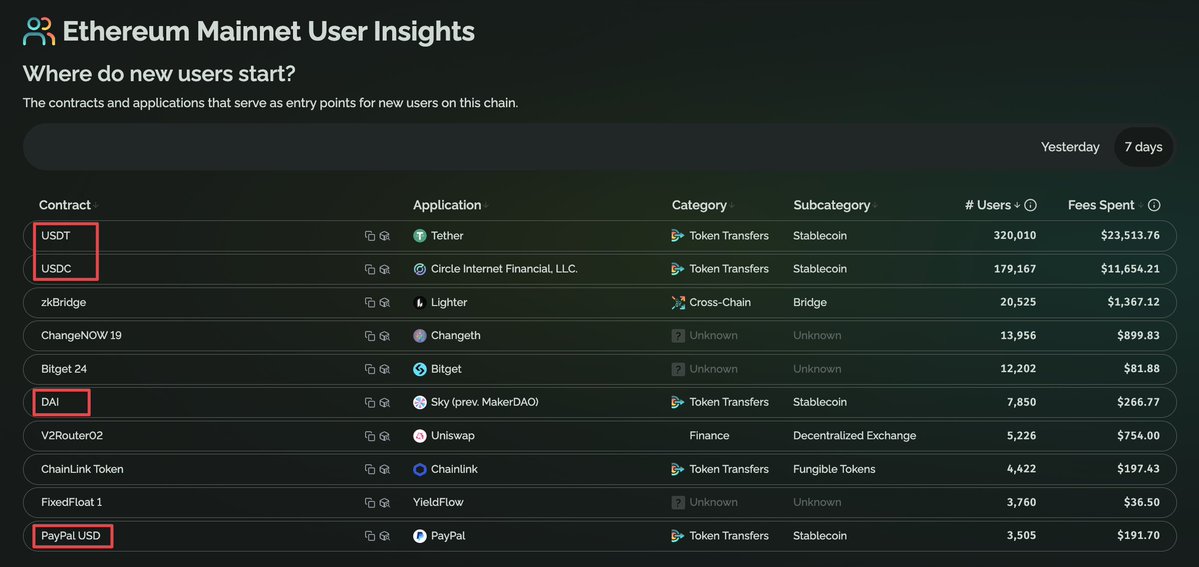Viewport: 1199px width, 567px height.
Task: Copy the USDC contract address
Action: (x=370, y=269)
